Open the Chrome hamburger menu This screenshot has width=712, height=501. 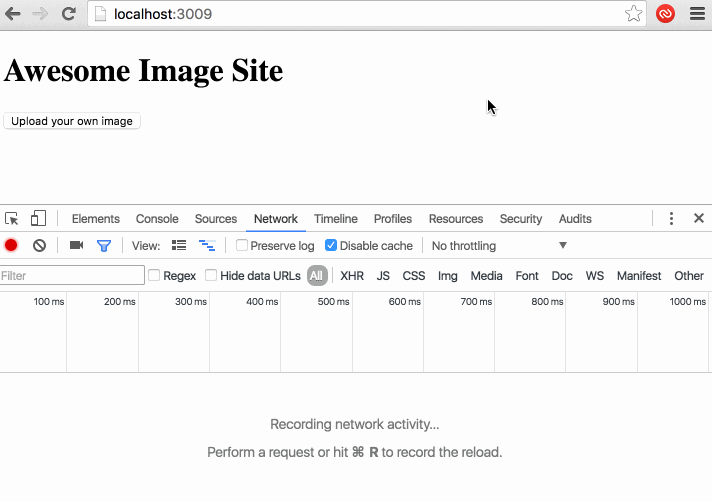point(696,14)
